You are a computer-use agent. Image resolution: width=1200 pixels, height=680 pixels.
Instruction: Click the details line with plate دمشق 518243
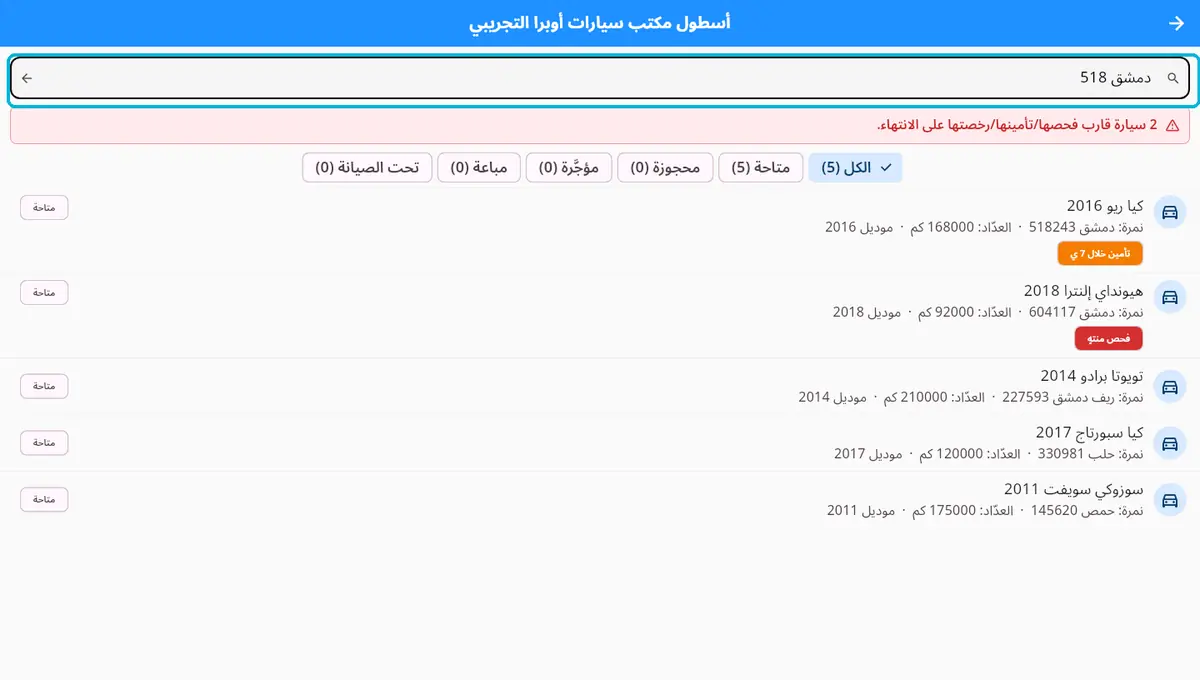tap(984, 227)
